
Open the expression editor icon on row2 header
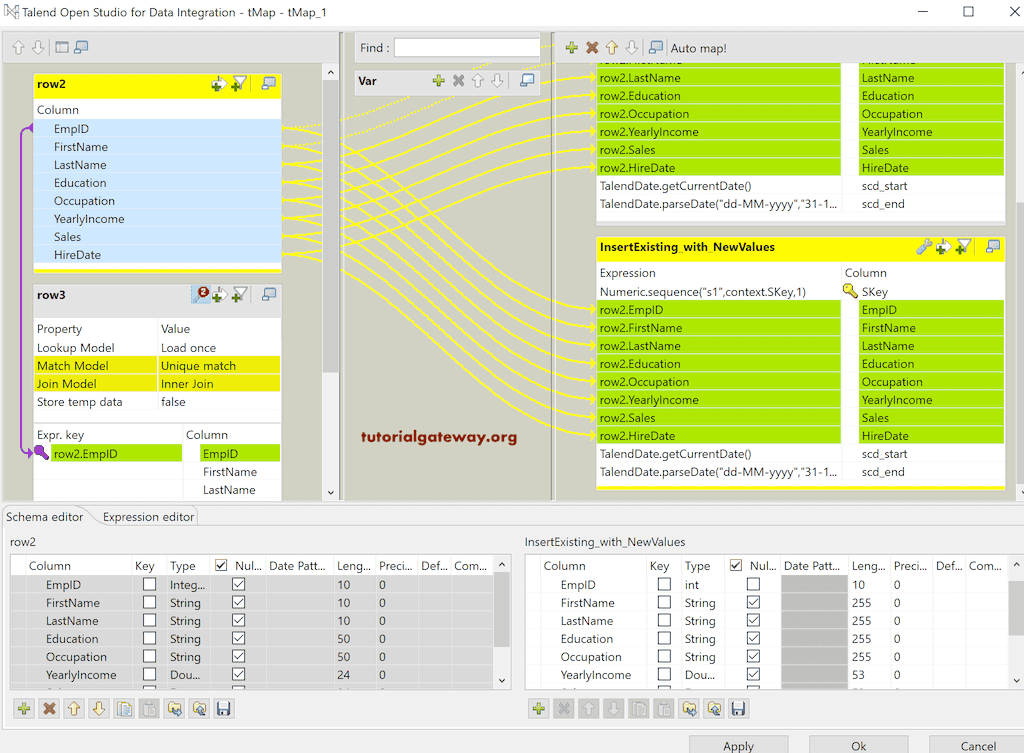point(268,84)
